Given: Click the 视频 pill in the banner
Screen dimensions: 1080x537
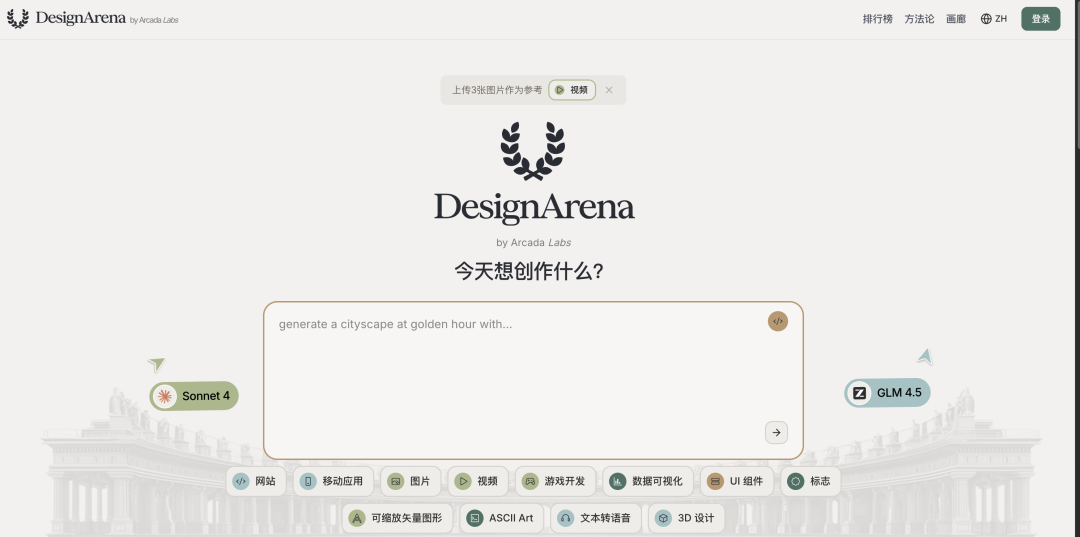Looking at the screenshot, I should tap(572, 90).
